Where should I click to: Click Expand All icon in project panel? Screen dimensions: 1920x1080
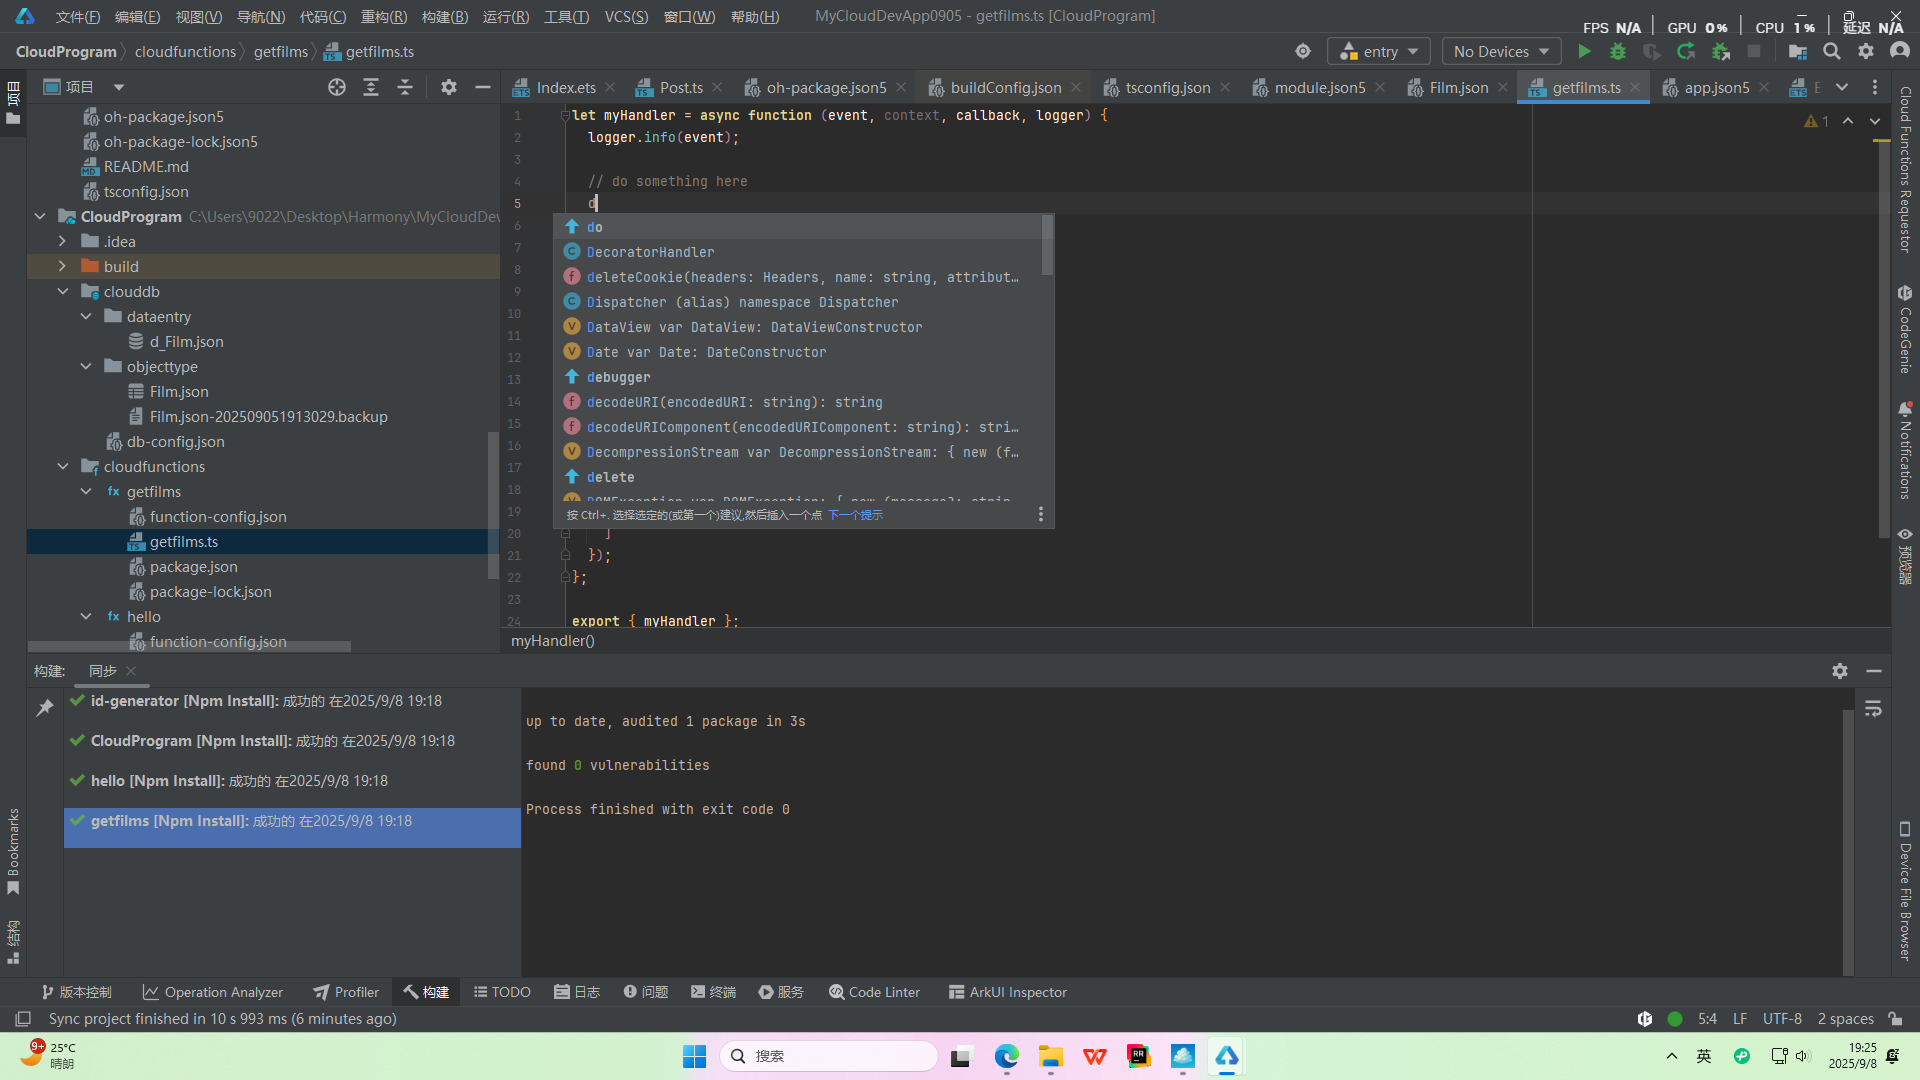(x=371, y=87)
